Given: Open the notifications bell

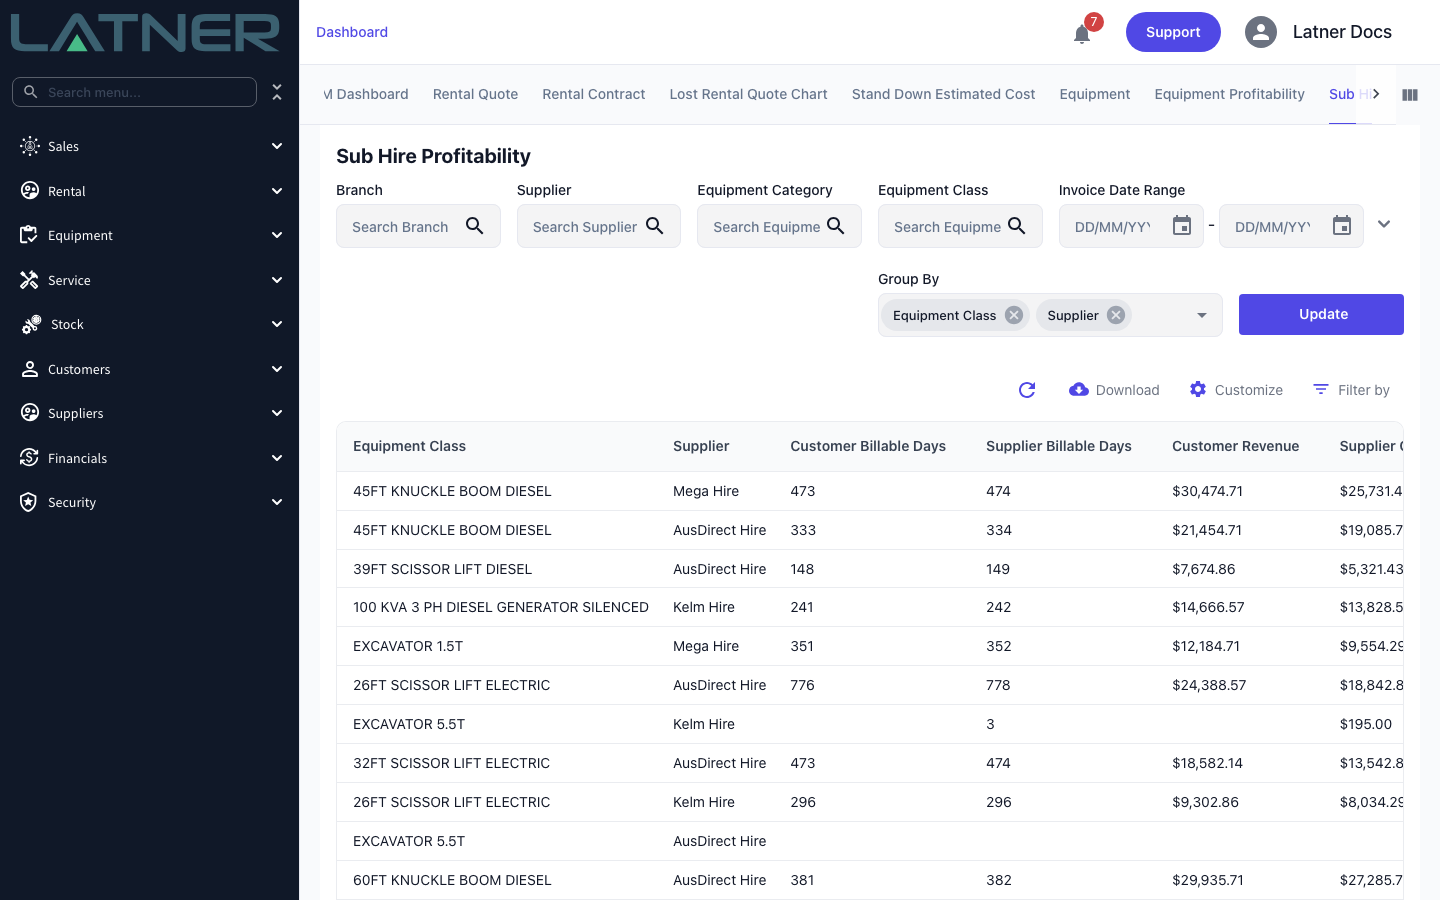Looking at the screenshot, I should click(1082, 34).
